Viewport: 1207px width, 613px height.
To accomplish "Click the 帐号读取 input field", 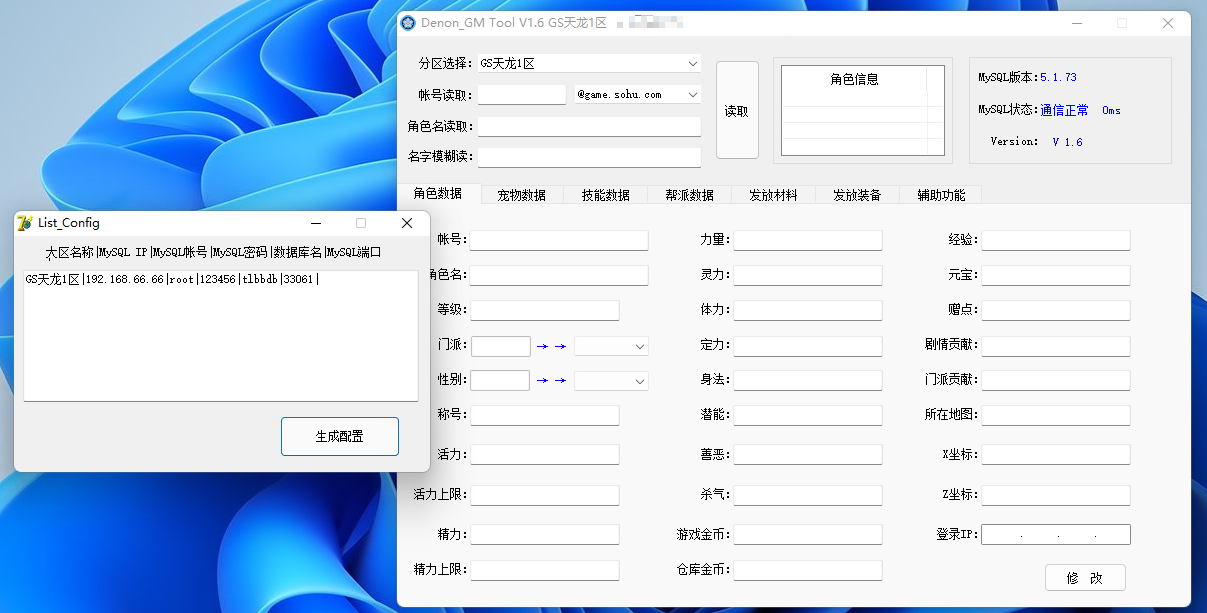I will (x=521, y=94).
